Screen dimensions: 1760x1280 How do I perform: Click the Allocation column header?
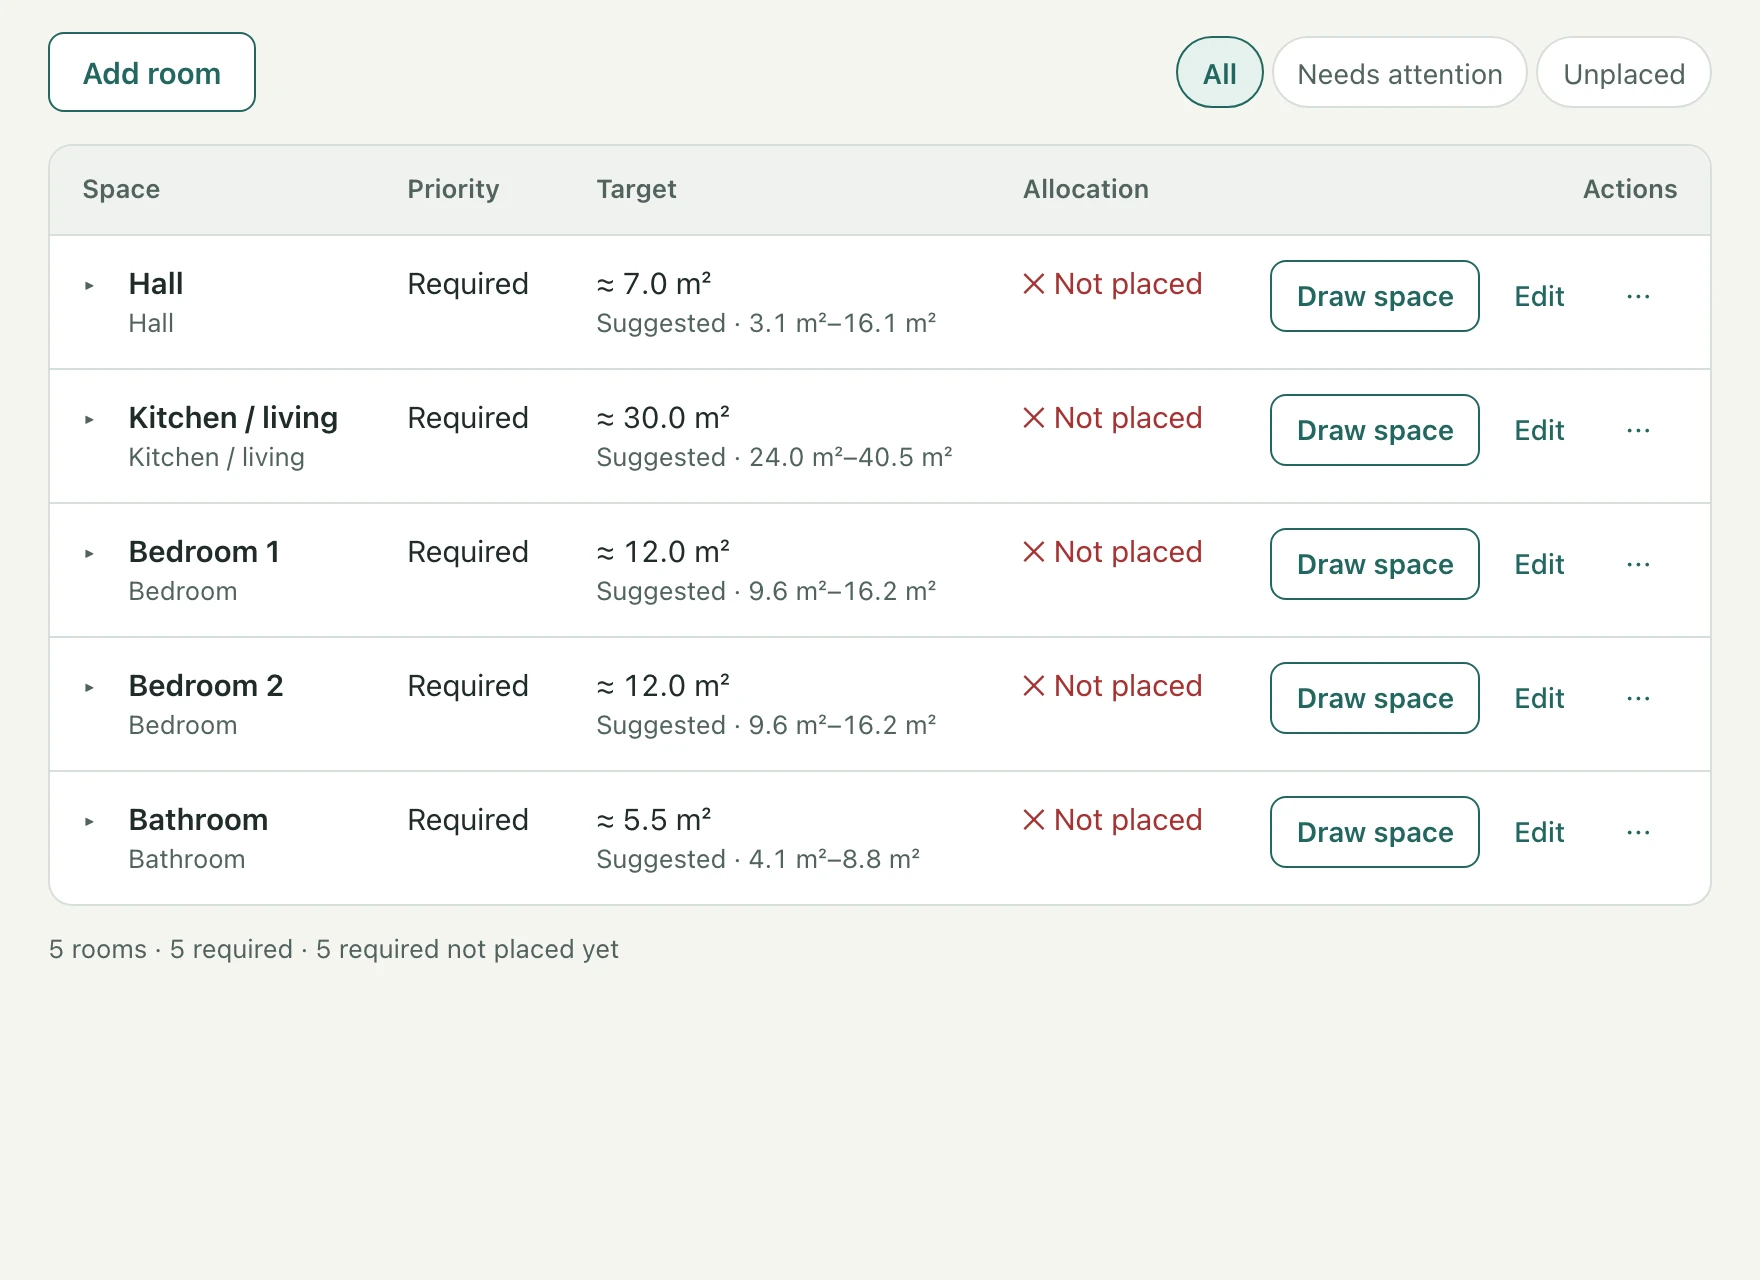click(x=1086, y=189)
